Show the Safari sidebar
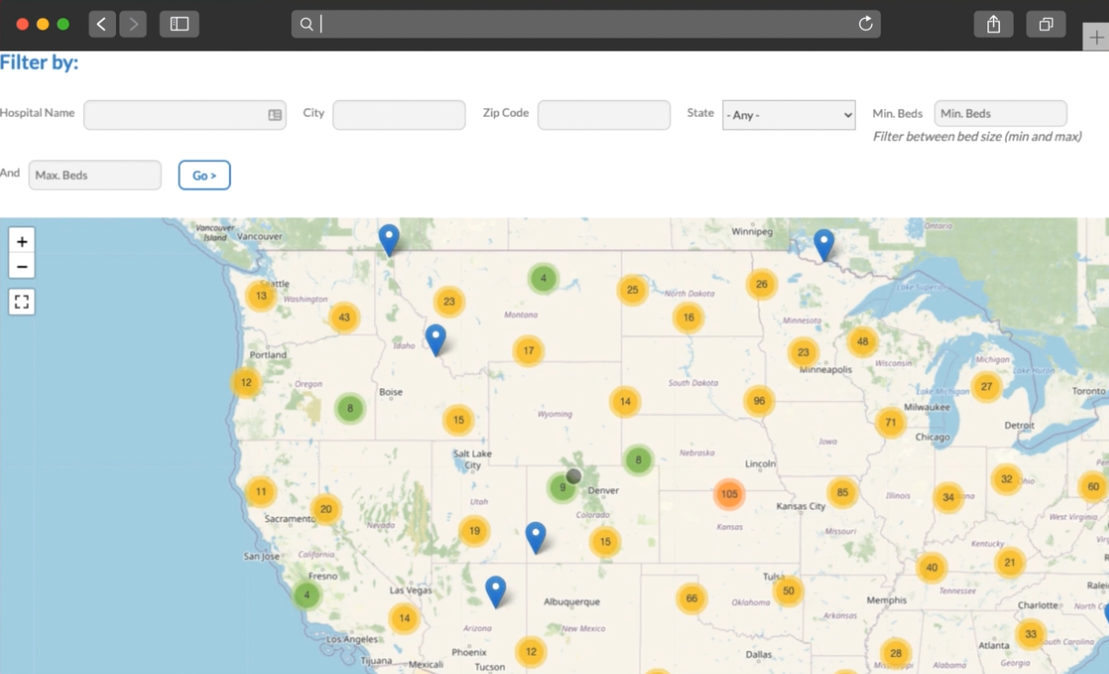 tap(179, 23)
